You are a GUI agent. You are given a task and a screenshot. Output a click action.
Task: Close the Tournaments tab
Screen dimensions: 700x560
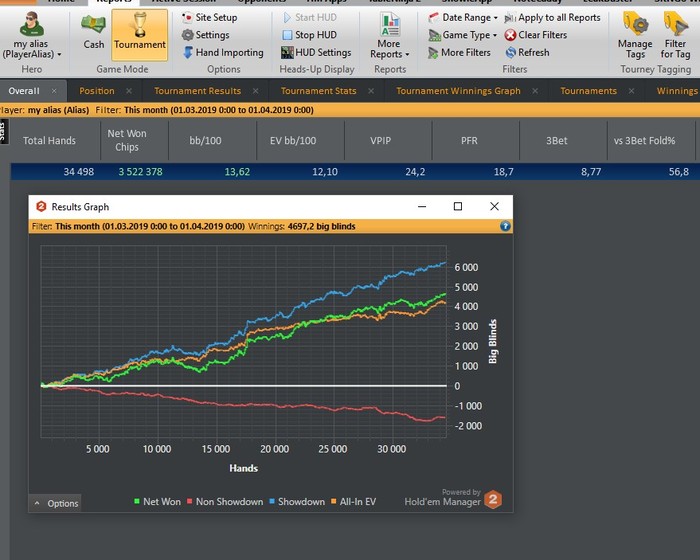(x=631, y=91)
